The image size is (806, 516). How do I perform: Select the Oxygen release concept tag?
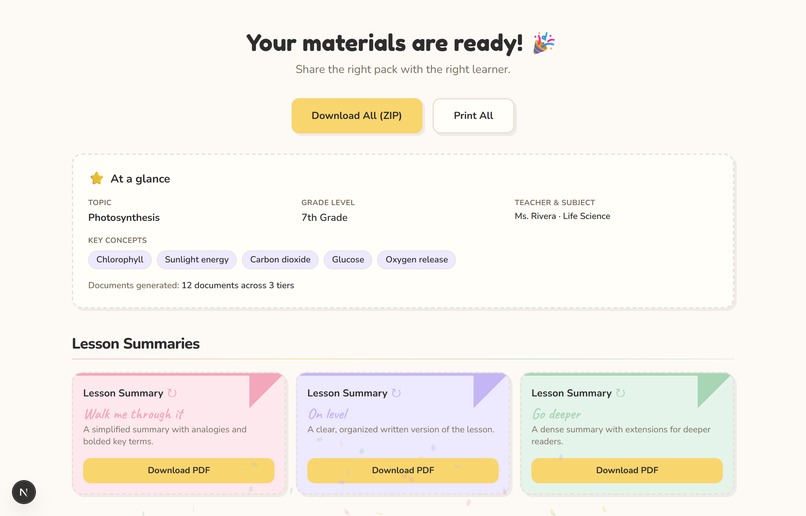tap(417, 260)
